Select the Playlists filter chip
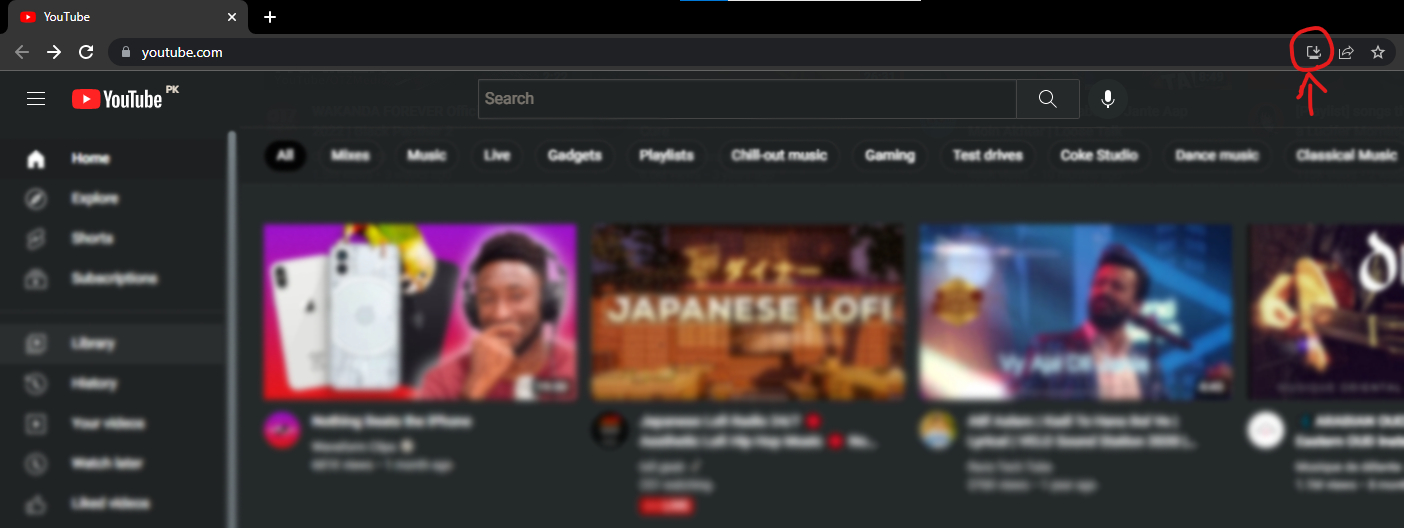This screenshot has height=528, width=1404. [667, 155]
